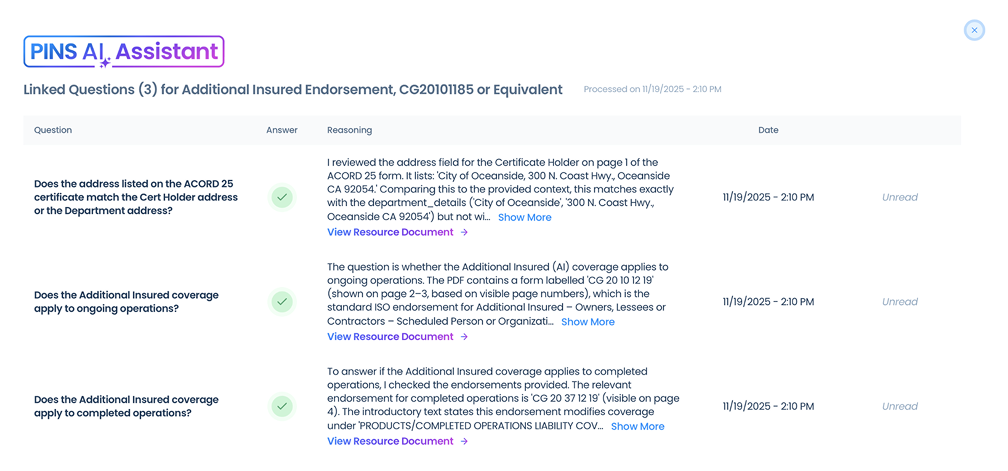Viewport: 1008px width, 471px height.
Task: Click the Date column header
Action: [768, 130]
